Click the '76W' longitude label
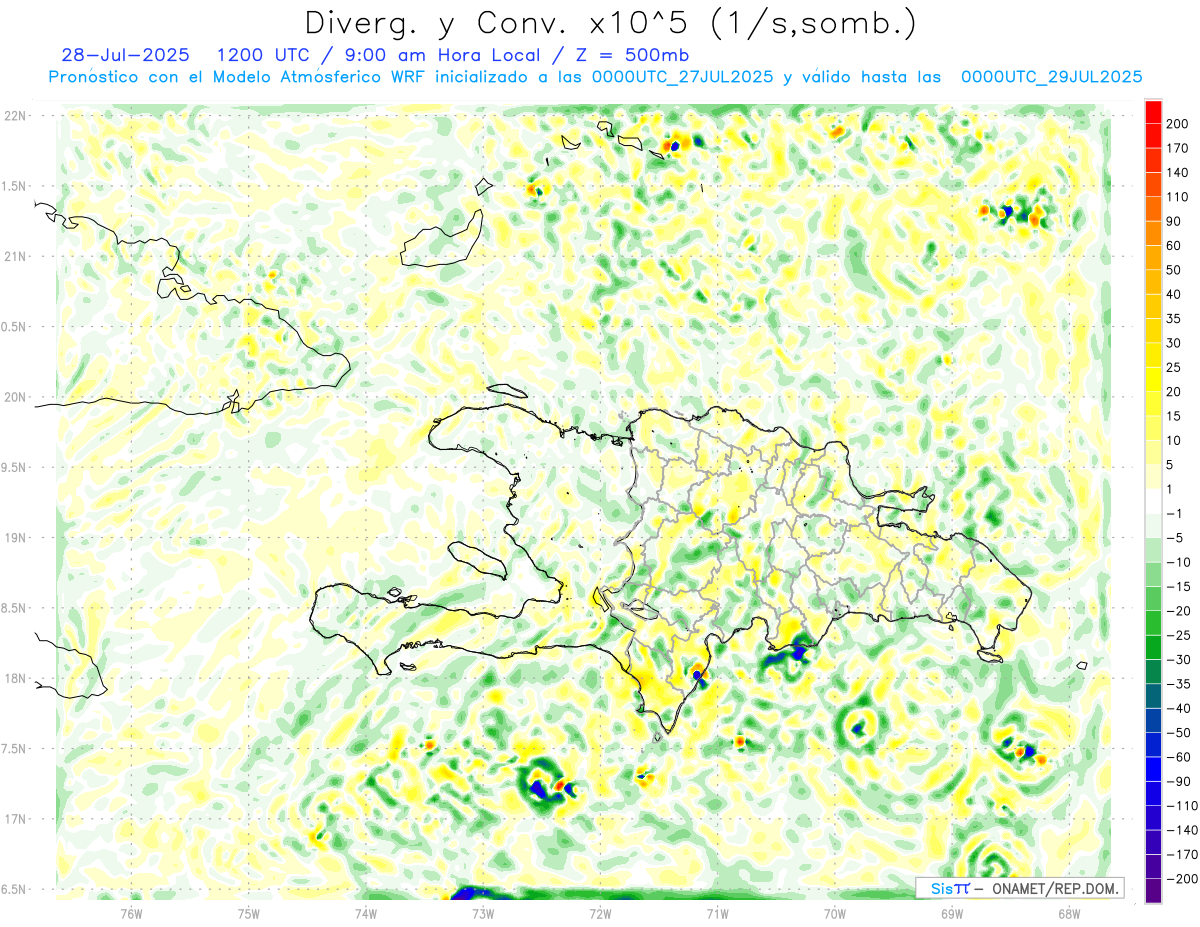The image size is (1200, 927). click(131, 913)
